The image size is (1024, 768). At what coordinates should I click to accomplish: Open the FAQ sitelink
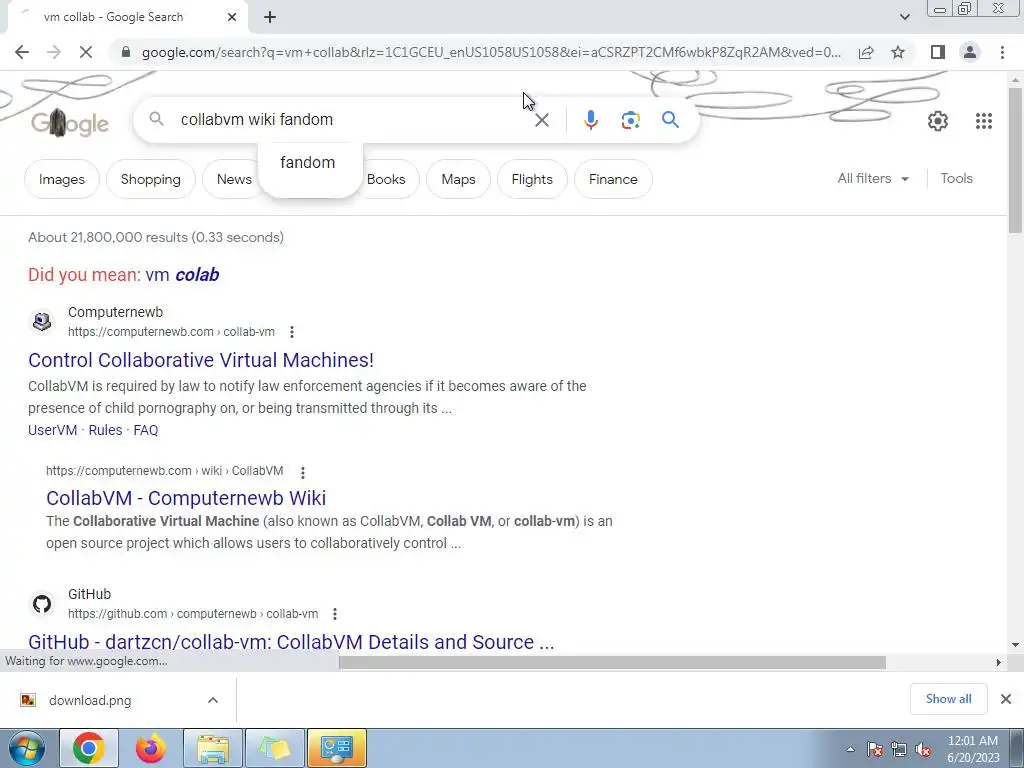pos(146,430)
